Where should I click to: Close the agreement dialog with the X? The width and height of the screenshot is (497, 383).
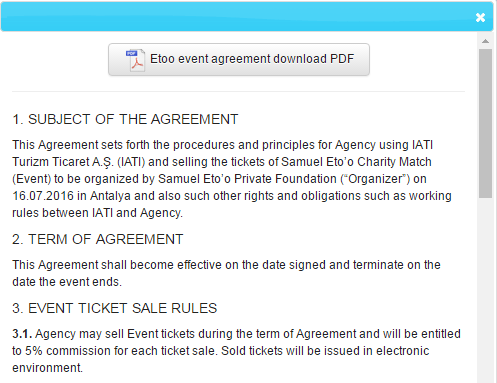coord(480,17)
